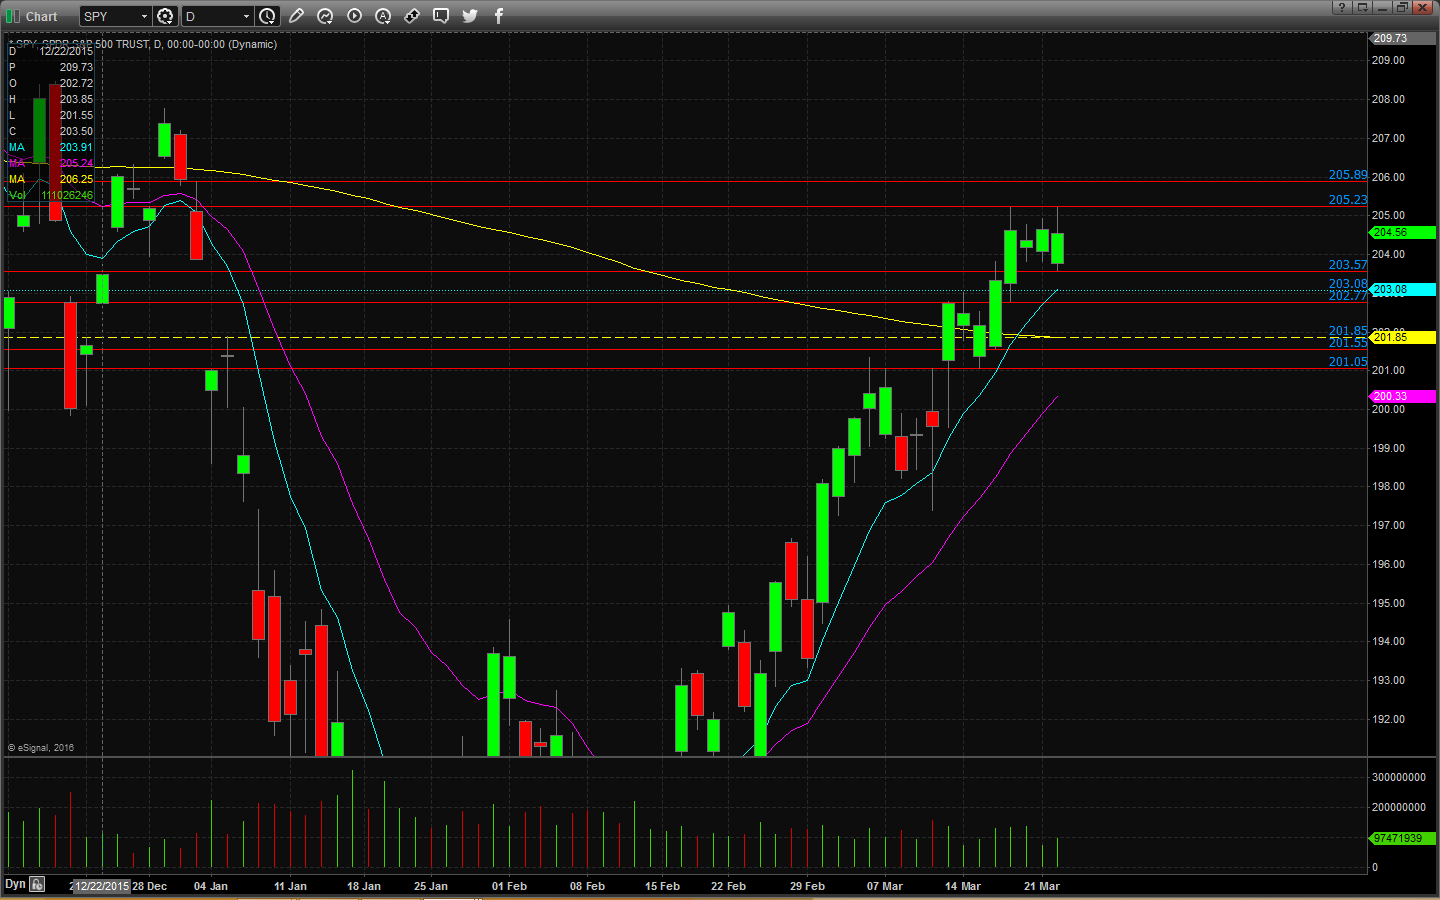The image size is (1440, 900).
Task: Open the window options dropdown icon
Action: pyautogui.click(x=1362, y=7)
